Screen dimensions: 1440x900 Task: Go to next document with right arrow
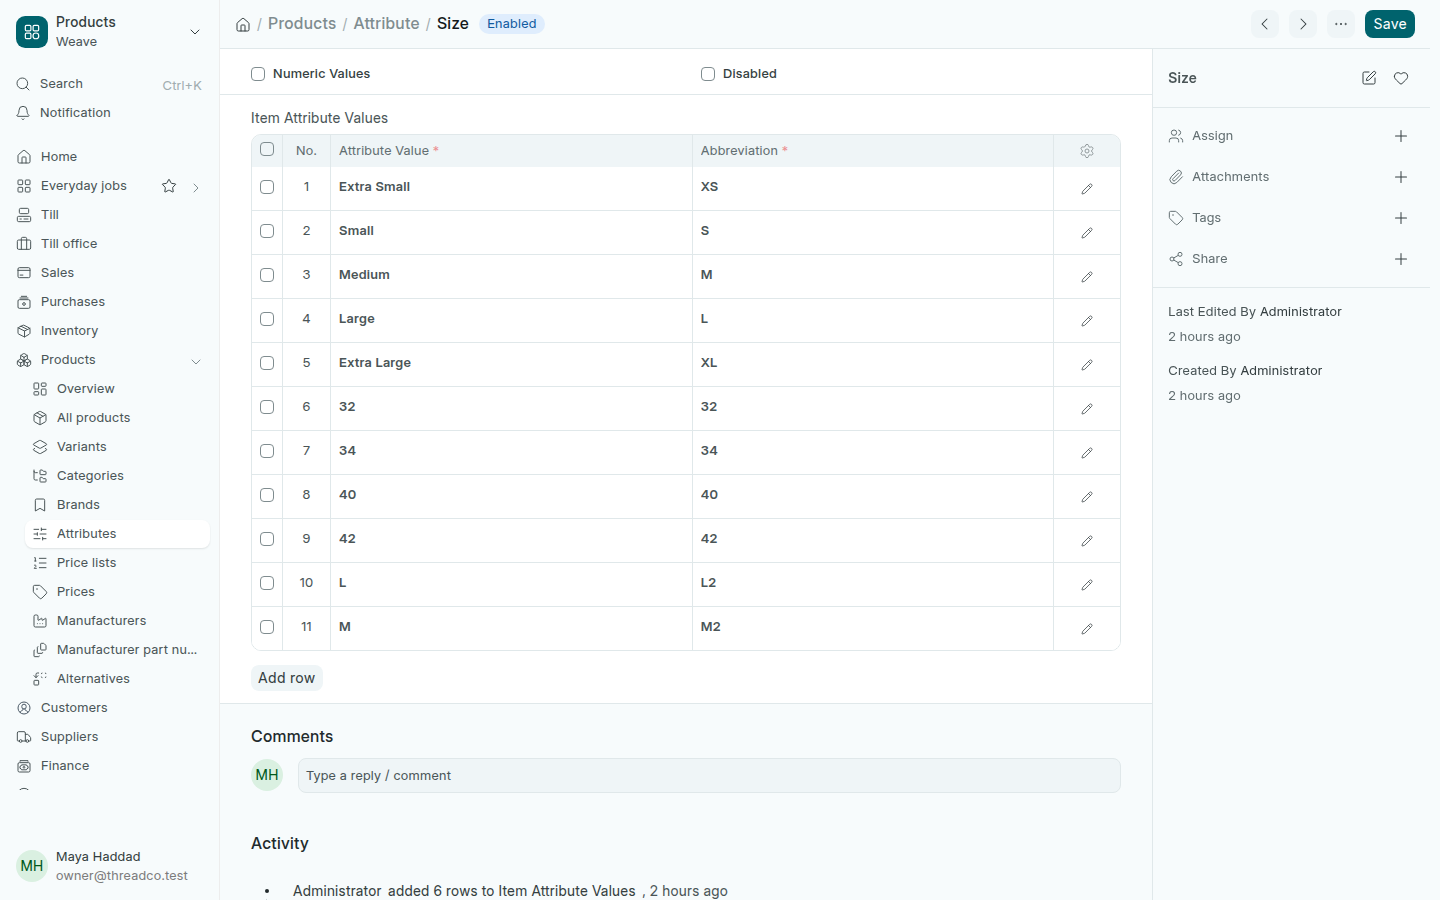pos(1303,24)
